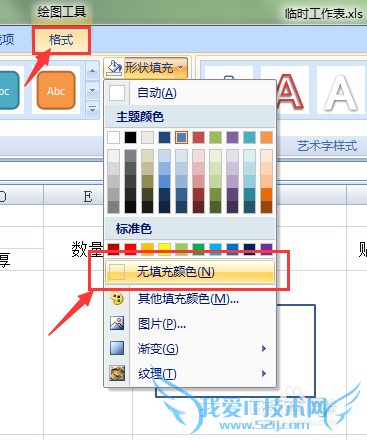Click the texture fill icon
Image resolution: width=367 pixels, height=440 pixels.
117,373
